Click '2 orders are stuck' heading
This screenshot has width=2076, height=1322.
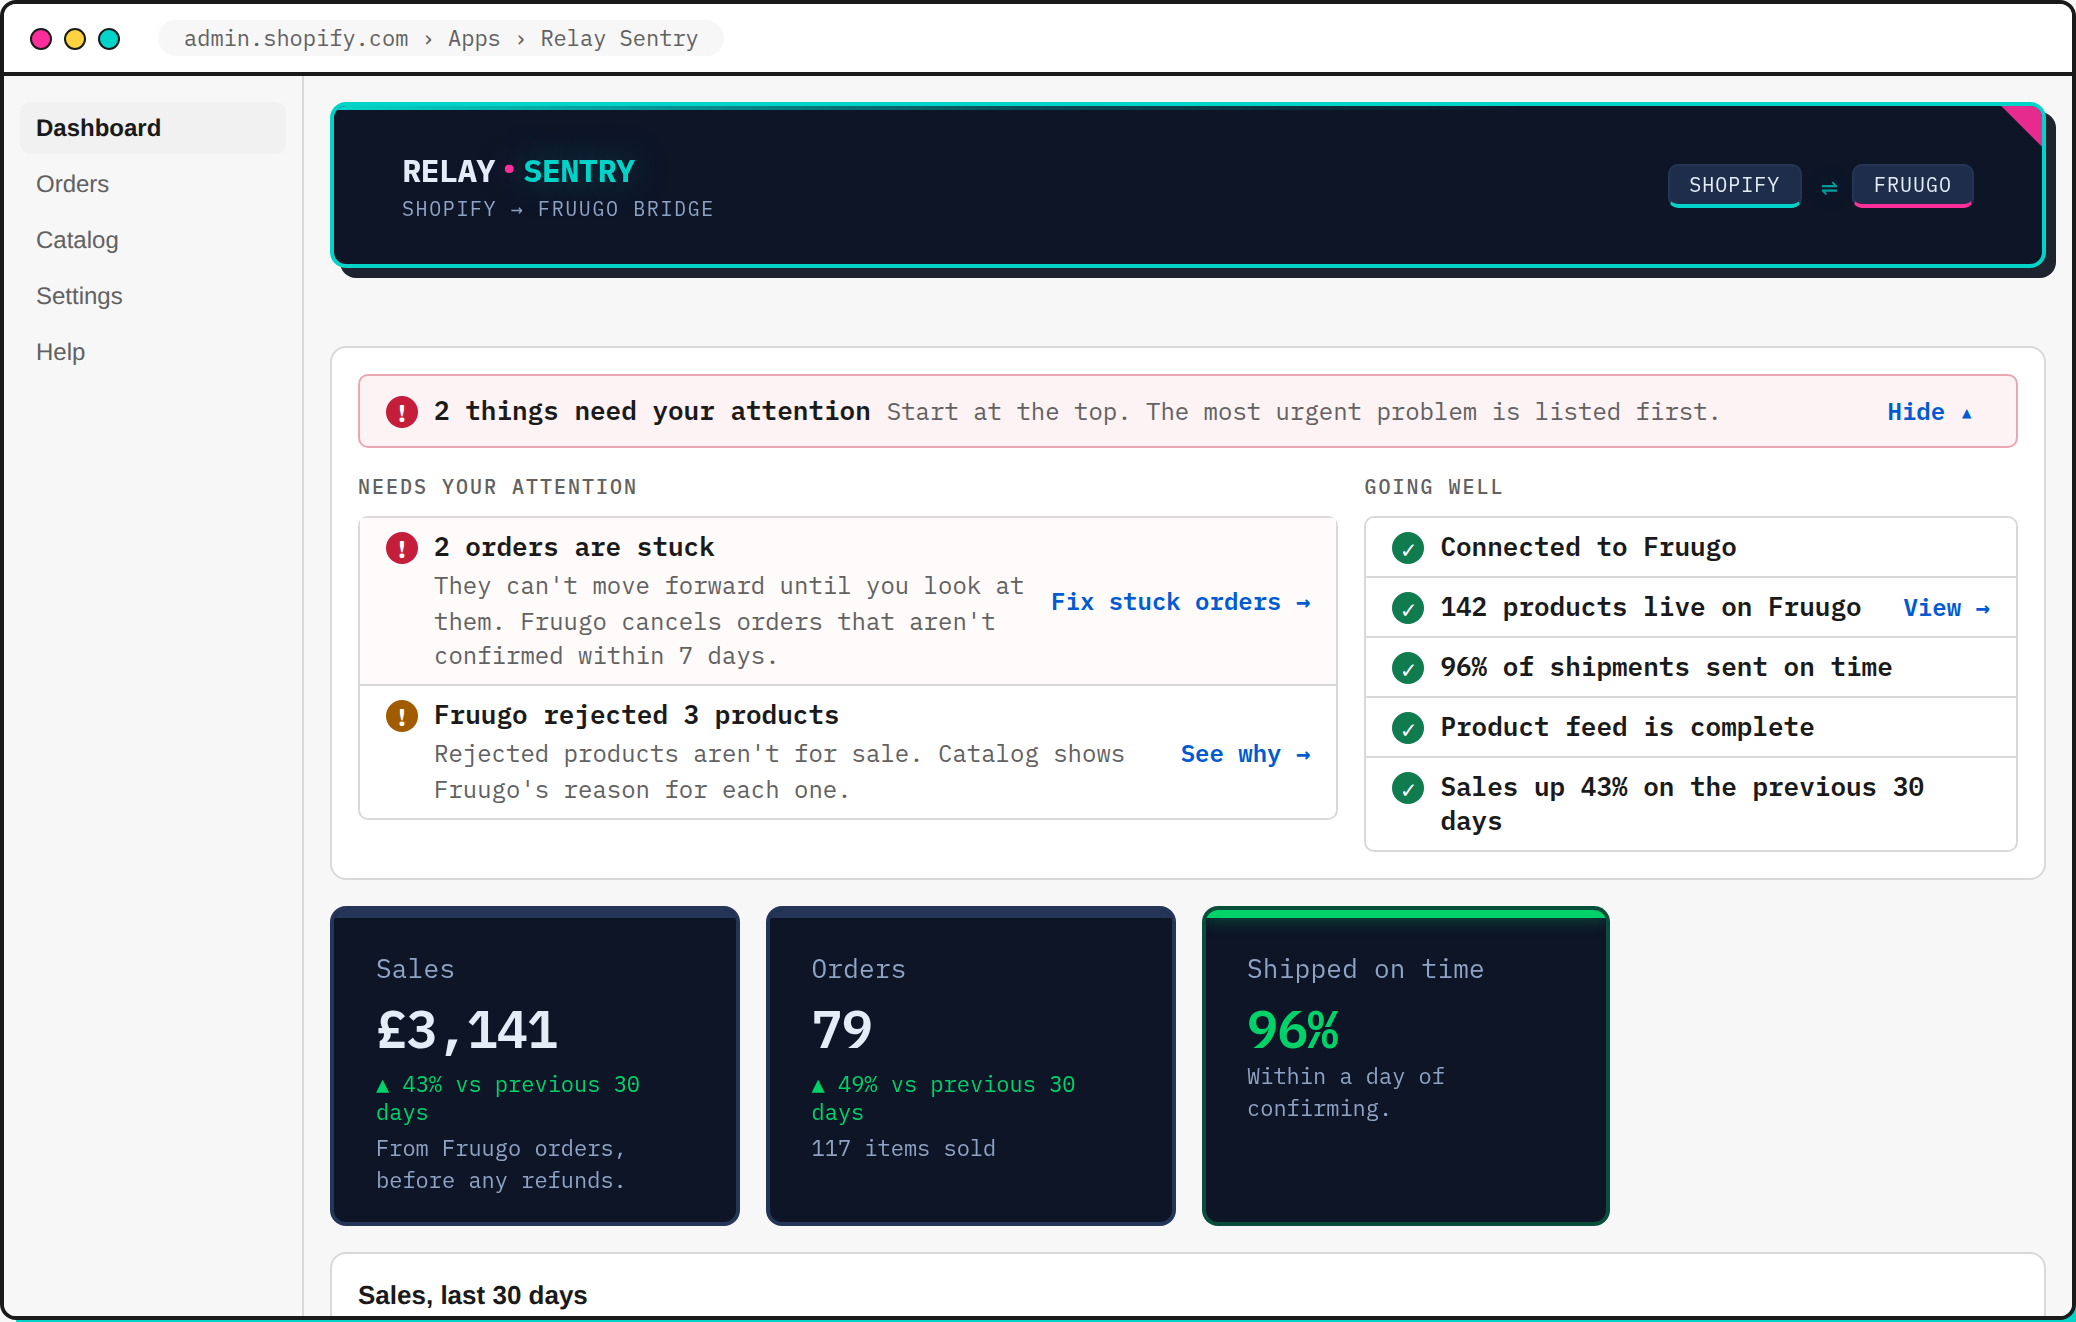[574, 547]
